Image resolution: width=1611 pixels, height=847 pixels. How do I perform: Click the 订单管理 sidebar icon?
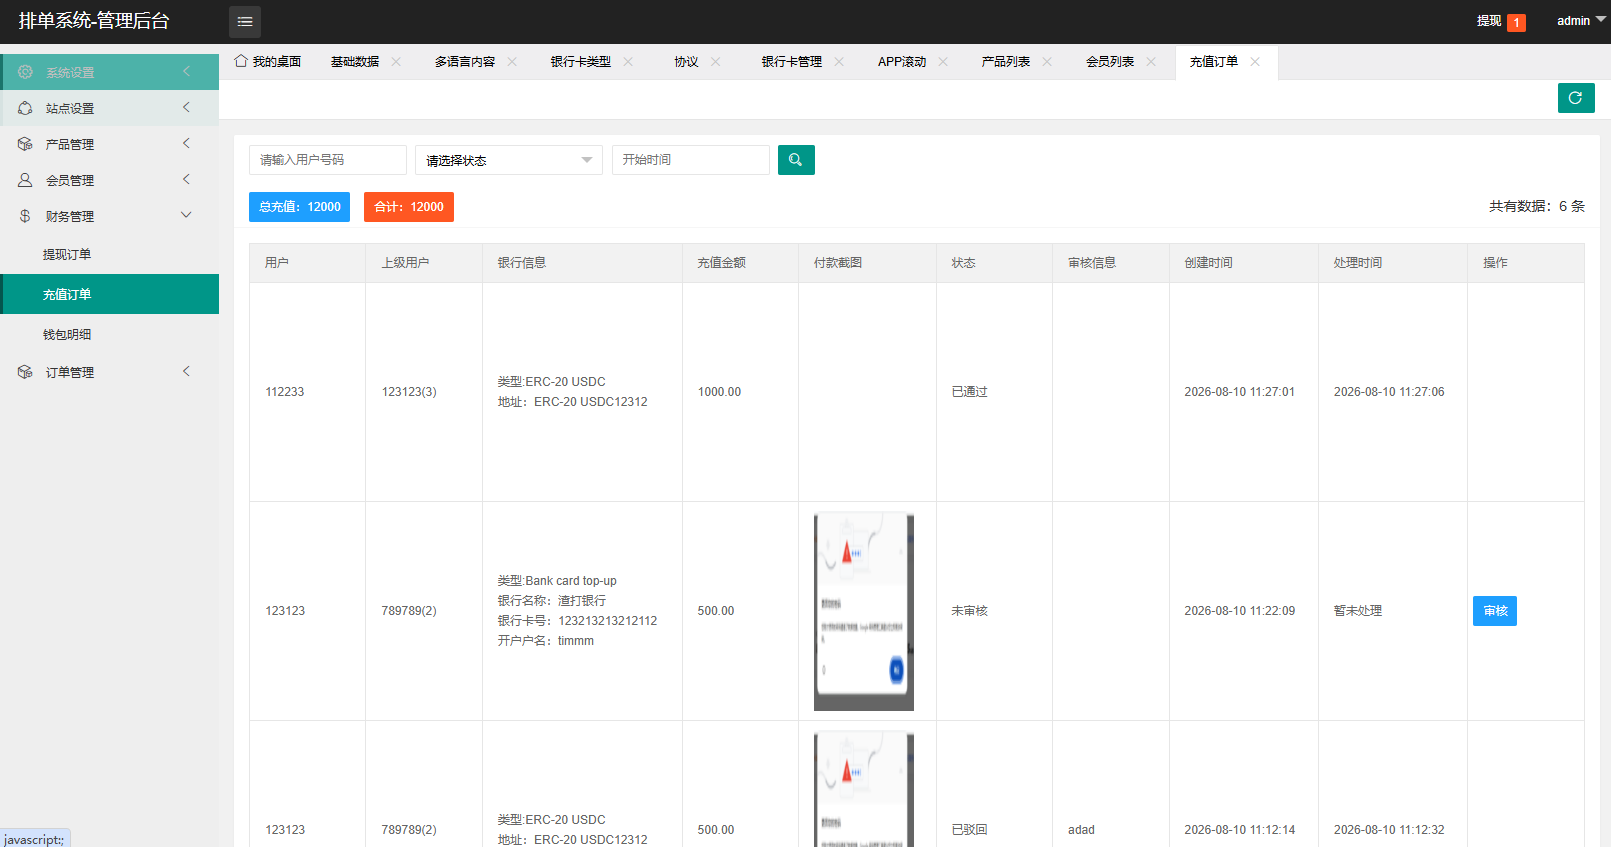[25, 372]
